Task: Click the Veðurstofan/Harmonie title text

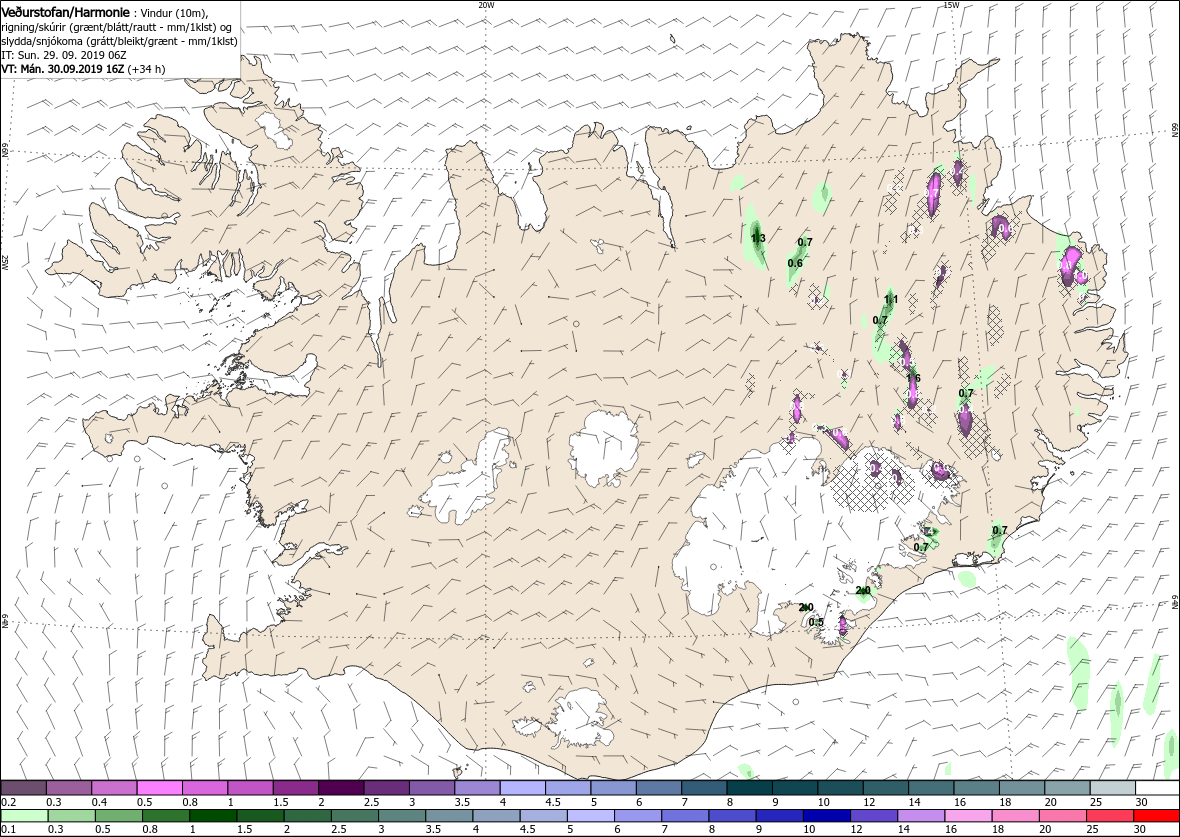Action: [x=66, y=13]
